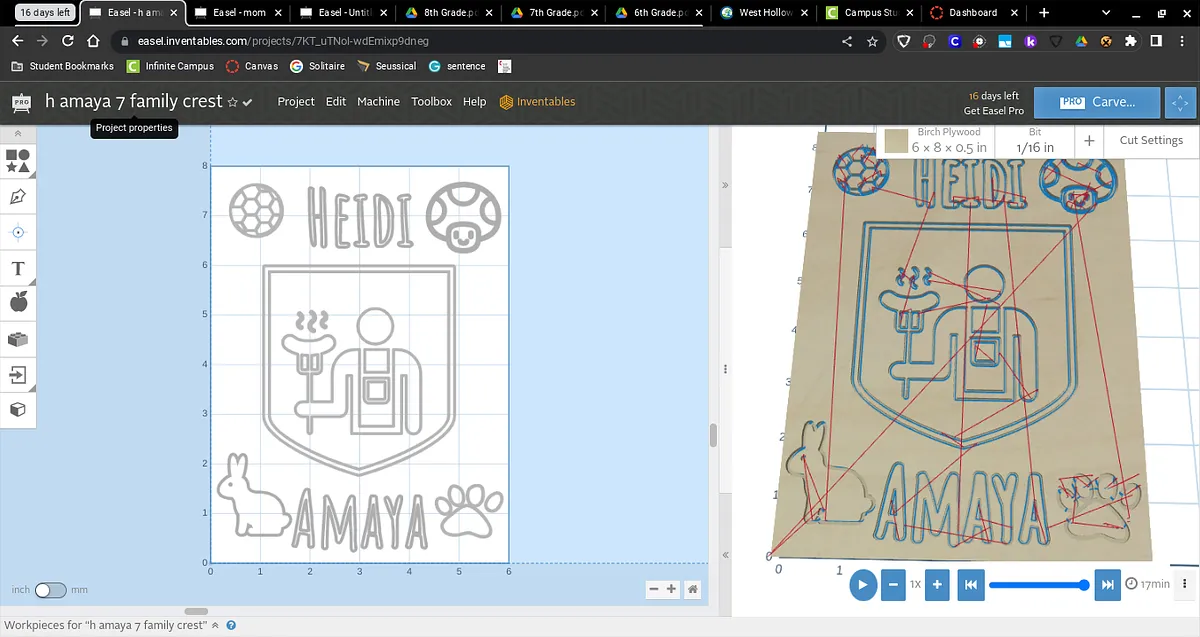This screenshot has height=637, width=1200.
Task: Click the Carve button
Action: 1097,102
